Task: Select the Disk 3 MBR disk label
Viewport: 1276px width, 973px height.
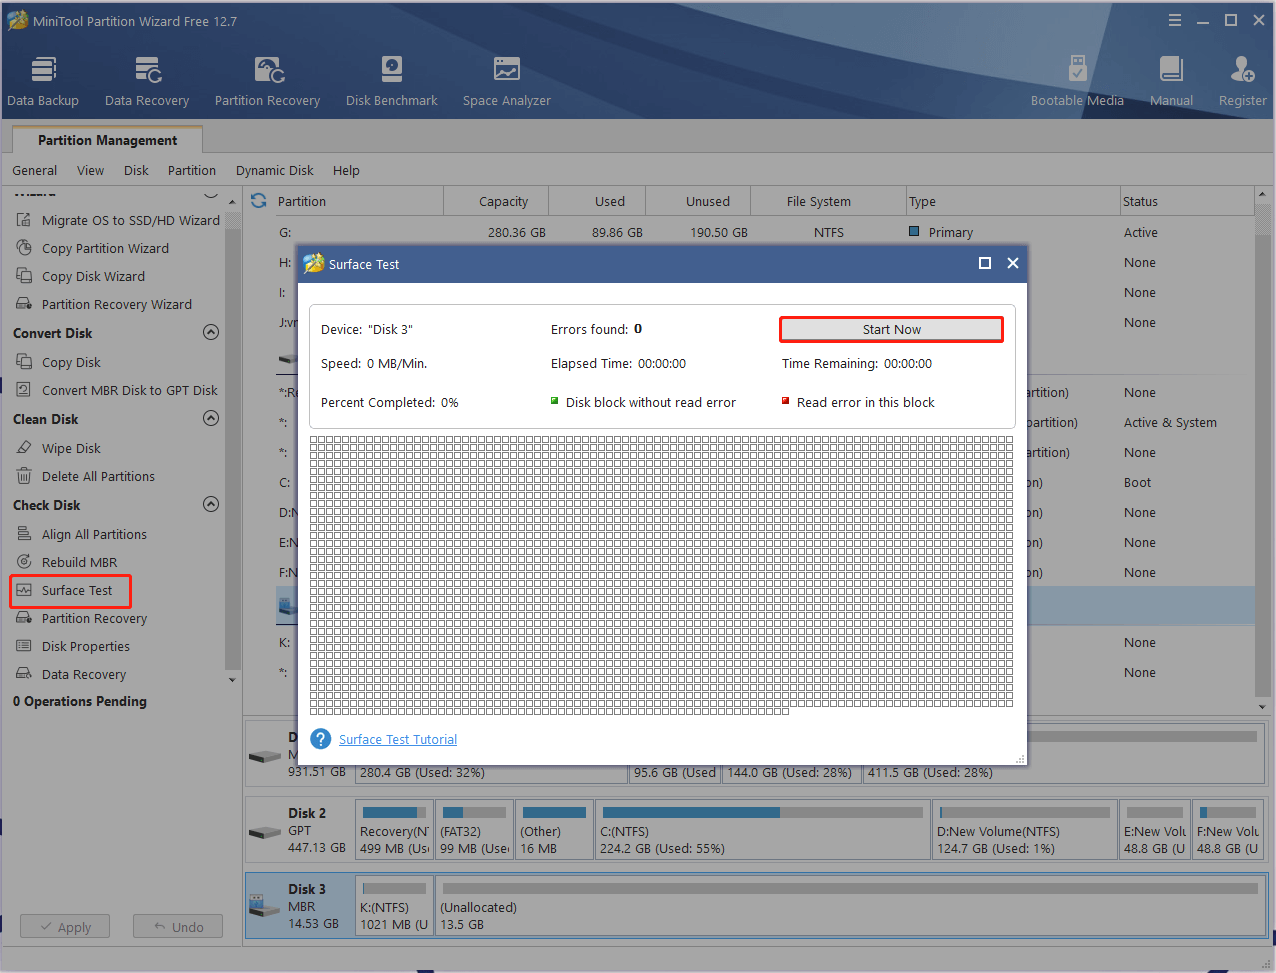Action: [300, 905]
